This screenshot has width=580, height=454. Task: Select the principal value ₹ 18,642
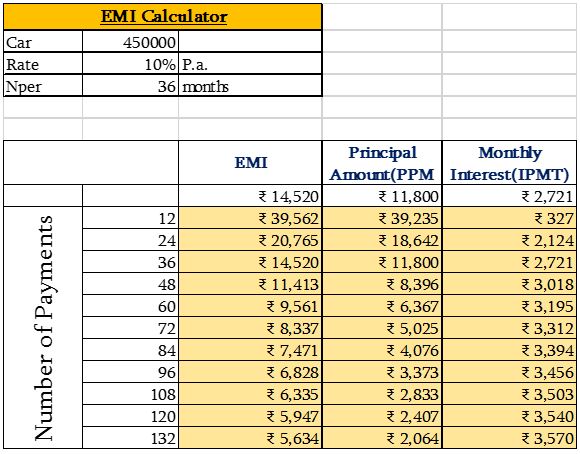(382, 240)
